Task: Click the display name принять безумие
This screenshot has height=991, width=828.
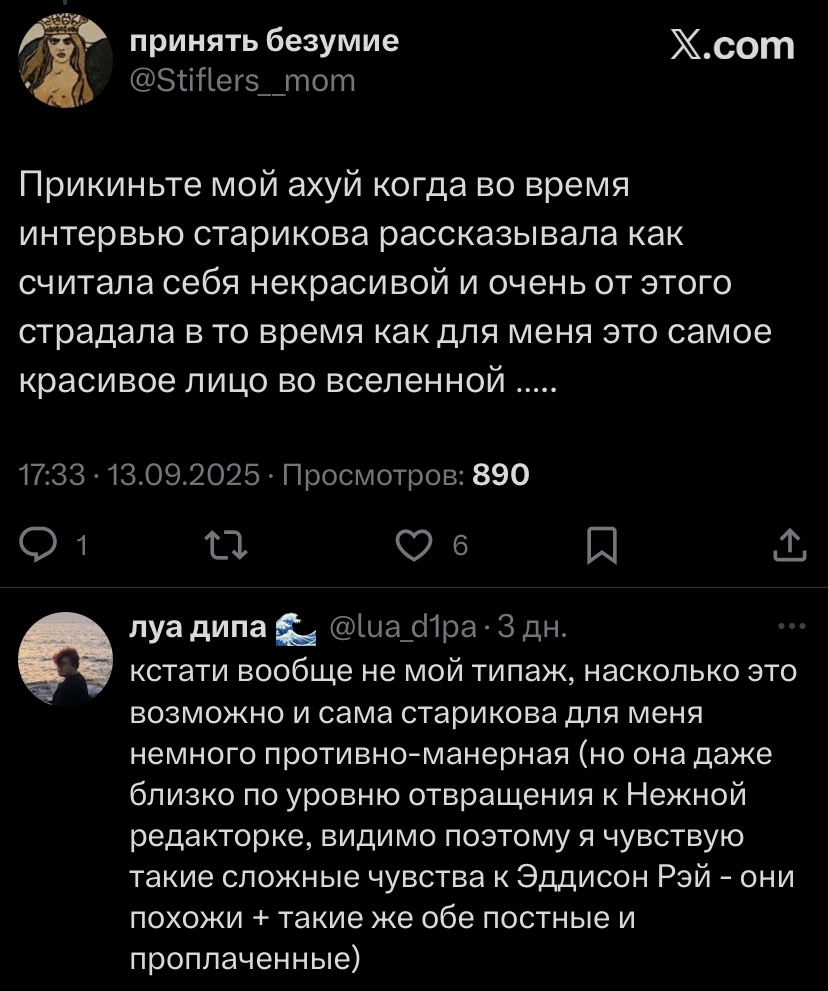Action: point(264,40)
